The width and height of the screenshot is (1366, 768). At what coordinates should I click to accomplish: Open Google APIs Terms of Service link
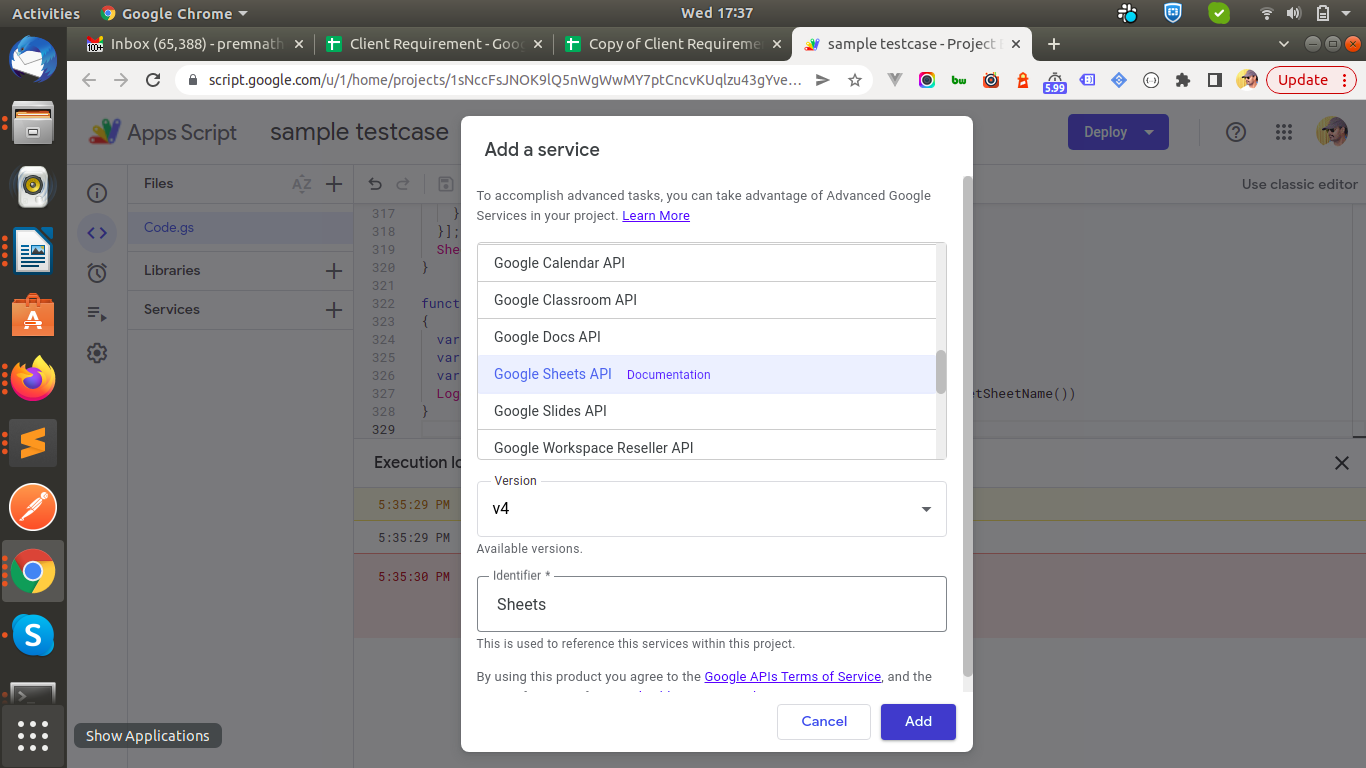[x=793, y=677]
